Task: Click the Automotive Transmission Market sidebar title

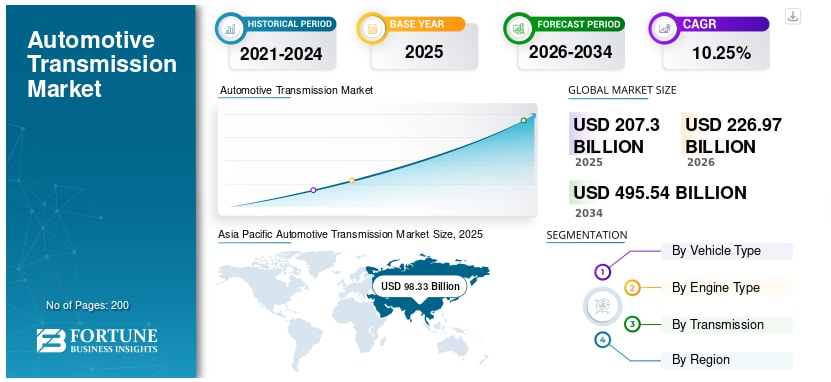Action: [x=102, y=64]
